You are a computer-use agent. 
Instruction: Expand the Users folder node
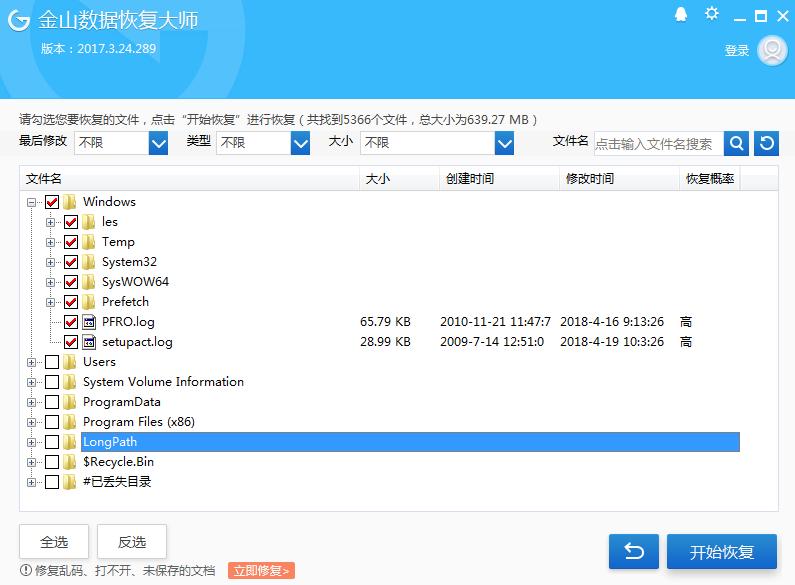31,362
